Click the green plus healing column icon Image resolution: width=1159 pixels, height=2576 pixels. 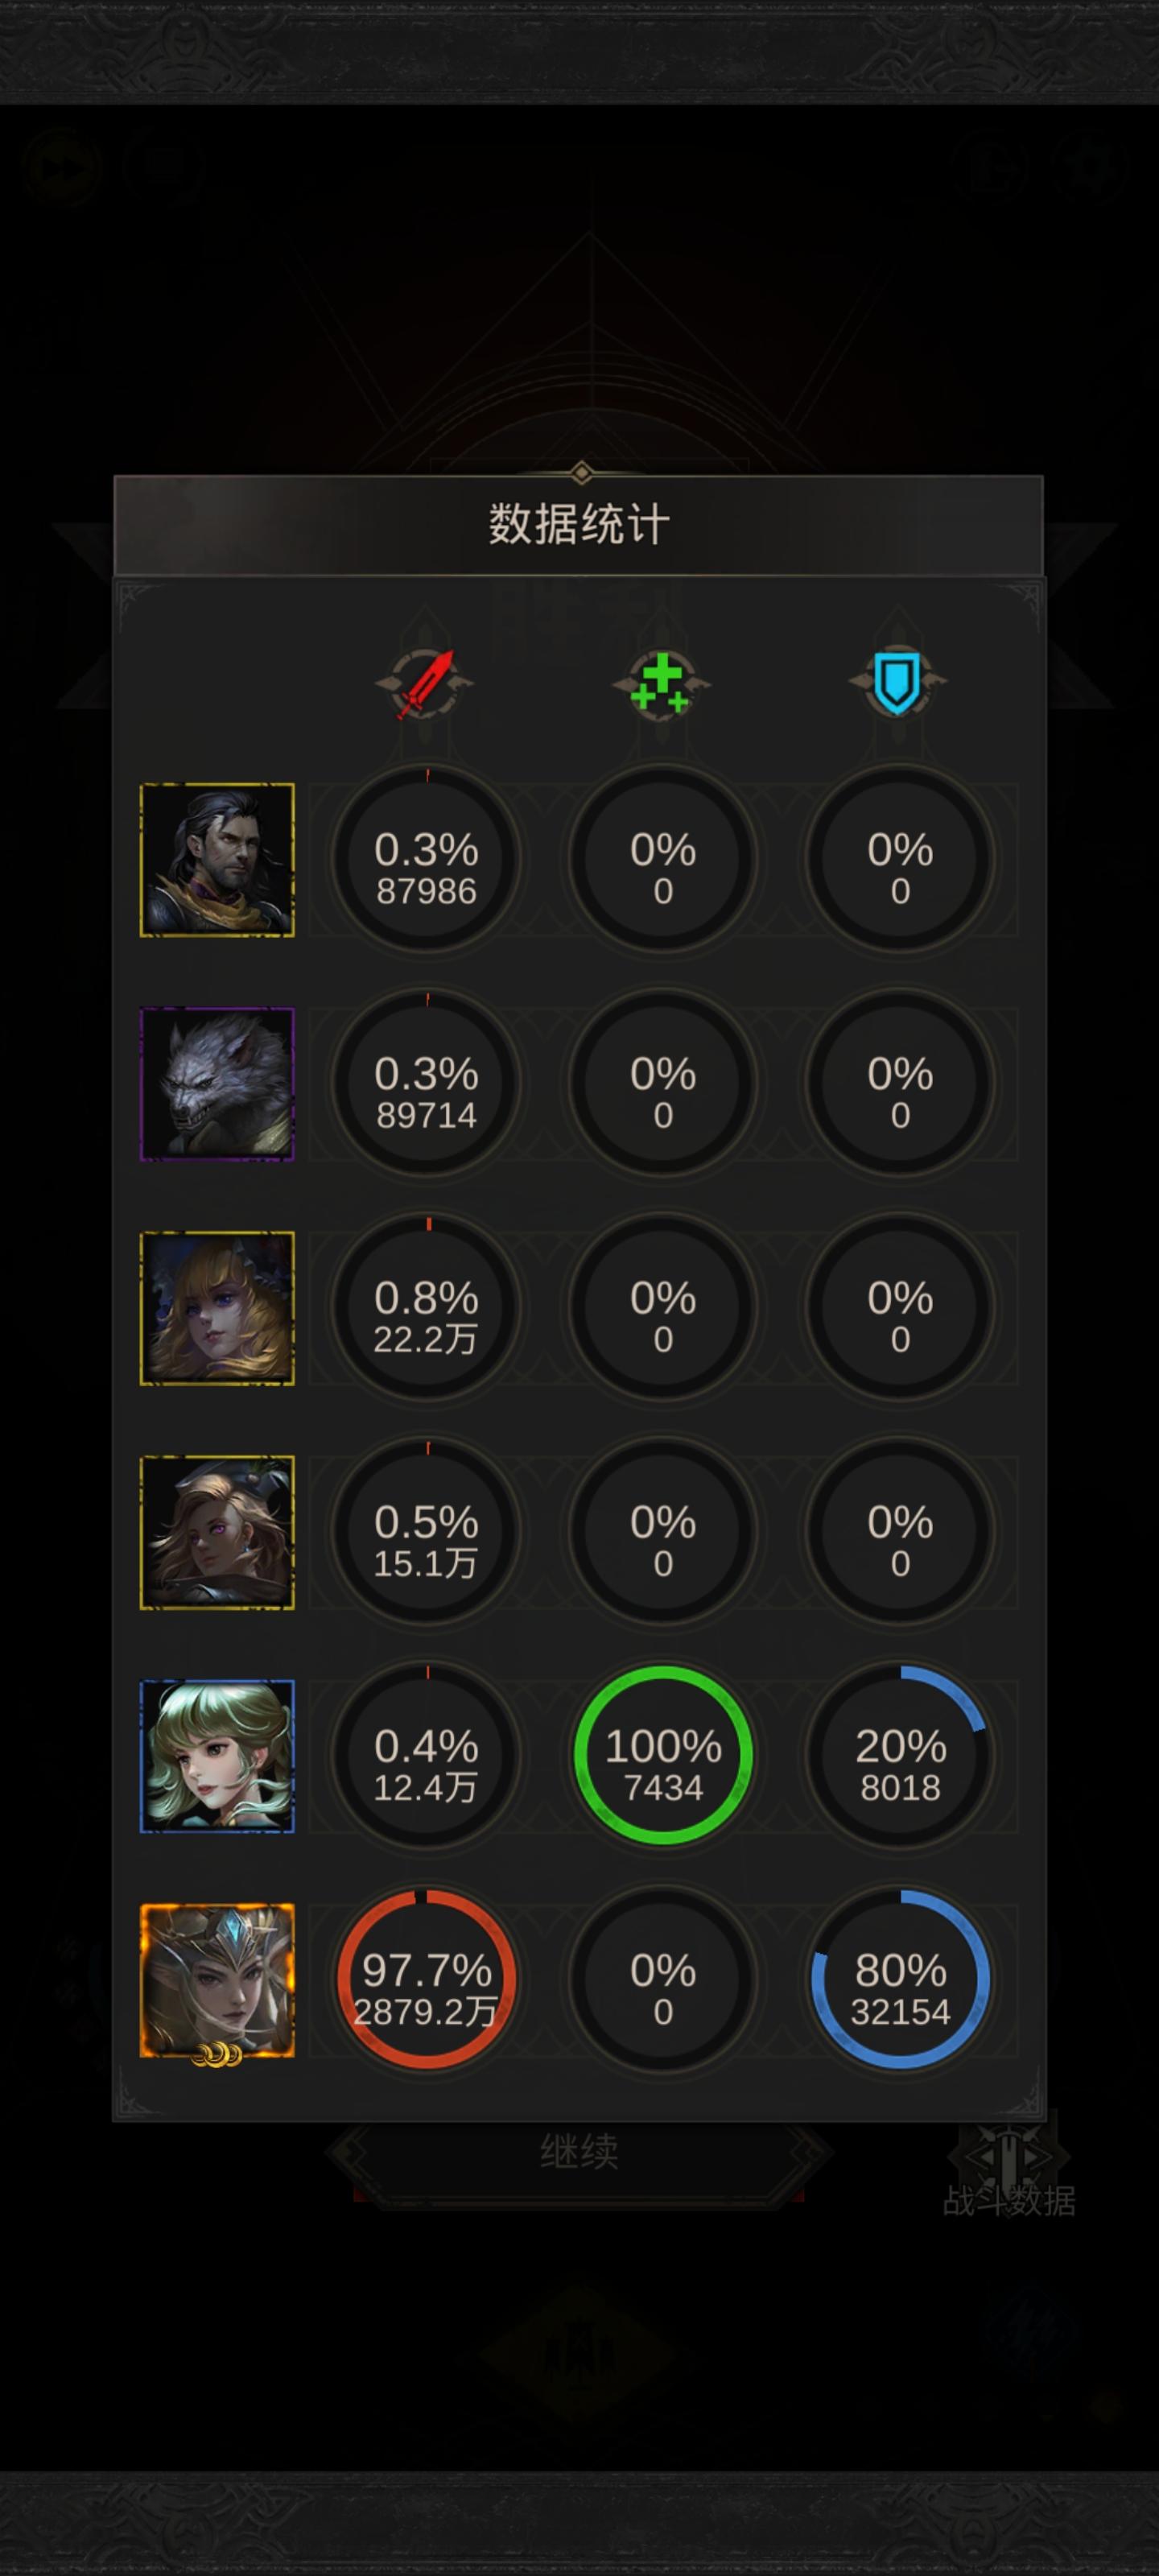point(661,684)
